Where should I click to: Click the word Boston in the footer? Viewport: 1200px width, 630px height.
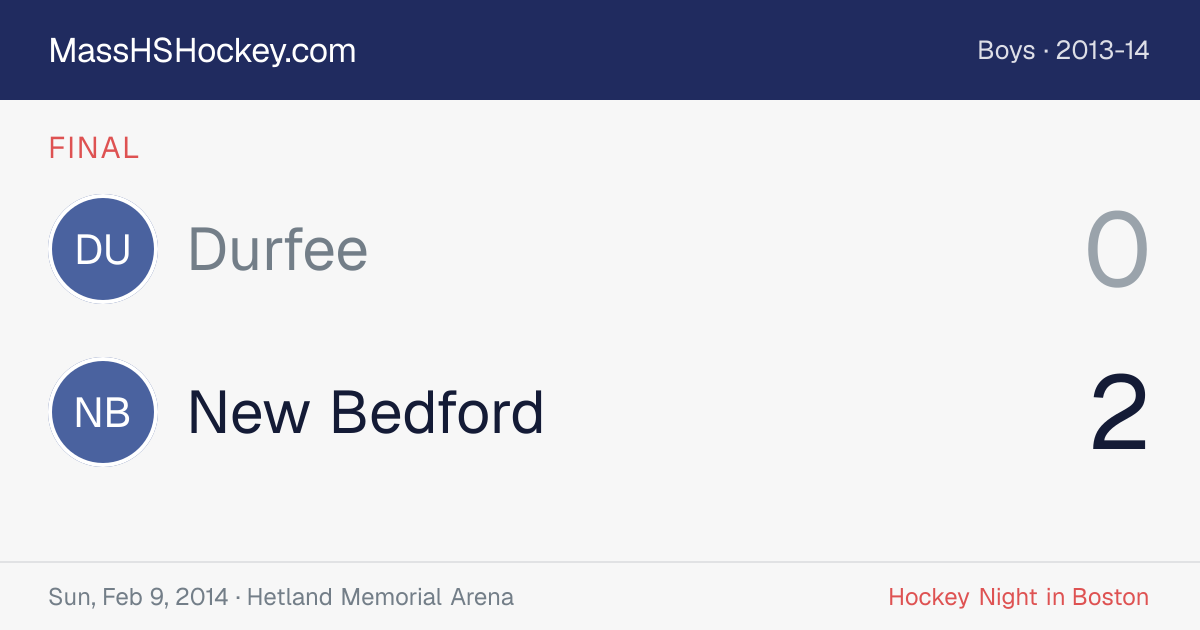(1110, 597)
